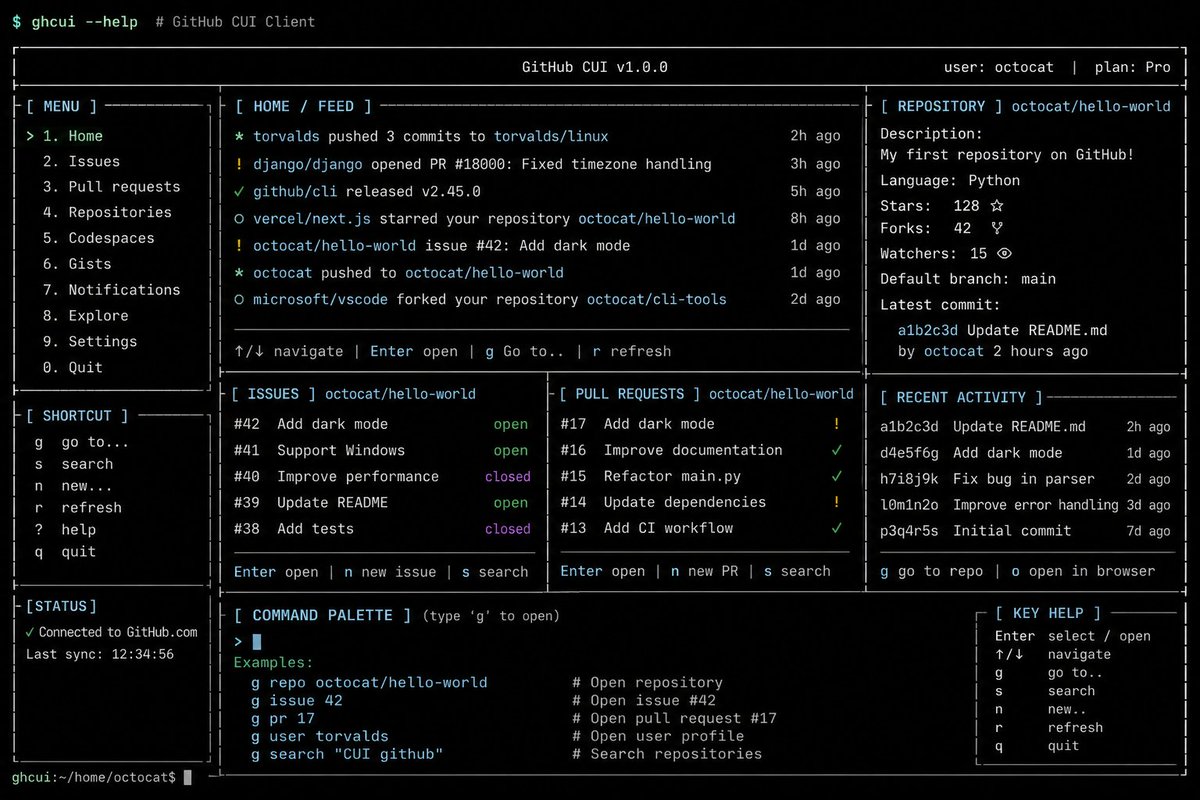Focus the command palette input prompt
The height and width of the screenshot is (800, 1200).
pos(256,642)
